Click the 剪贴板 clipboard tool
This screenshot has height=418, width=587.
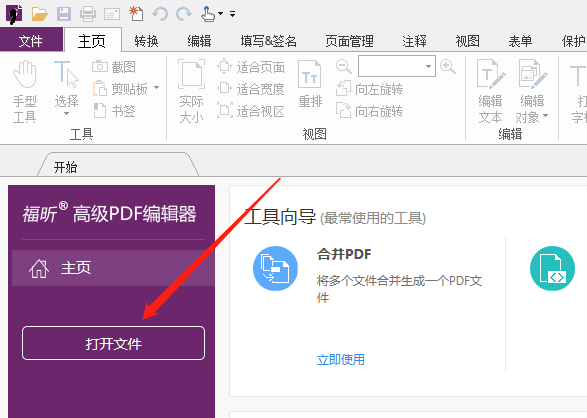point(121,89)
